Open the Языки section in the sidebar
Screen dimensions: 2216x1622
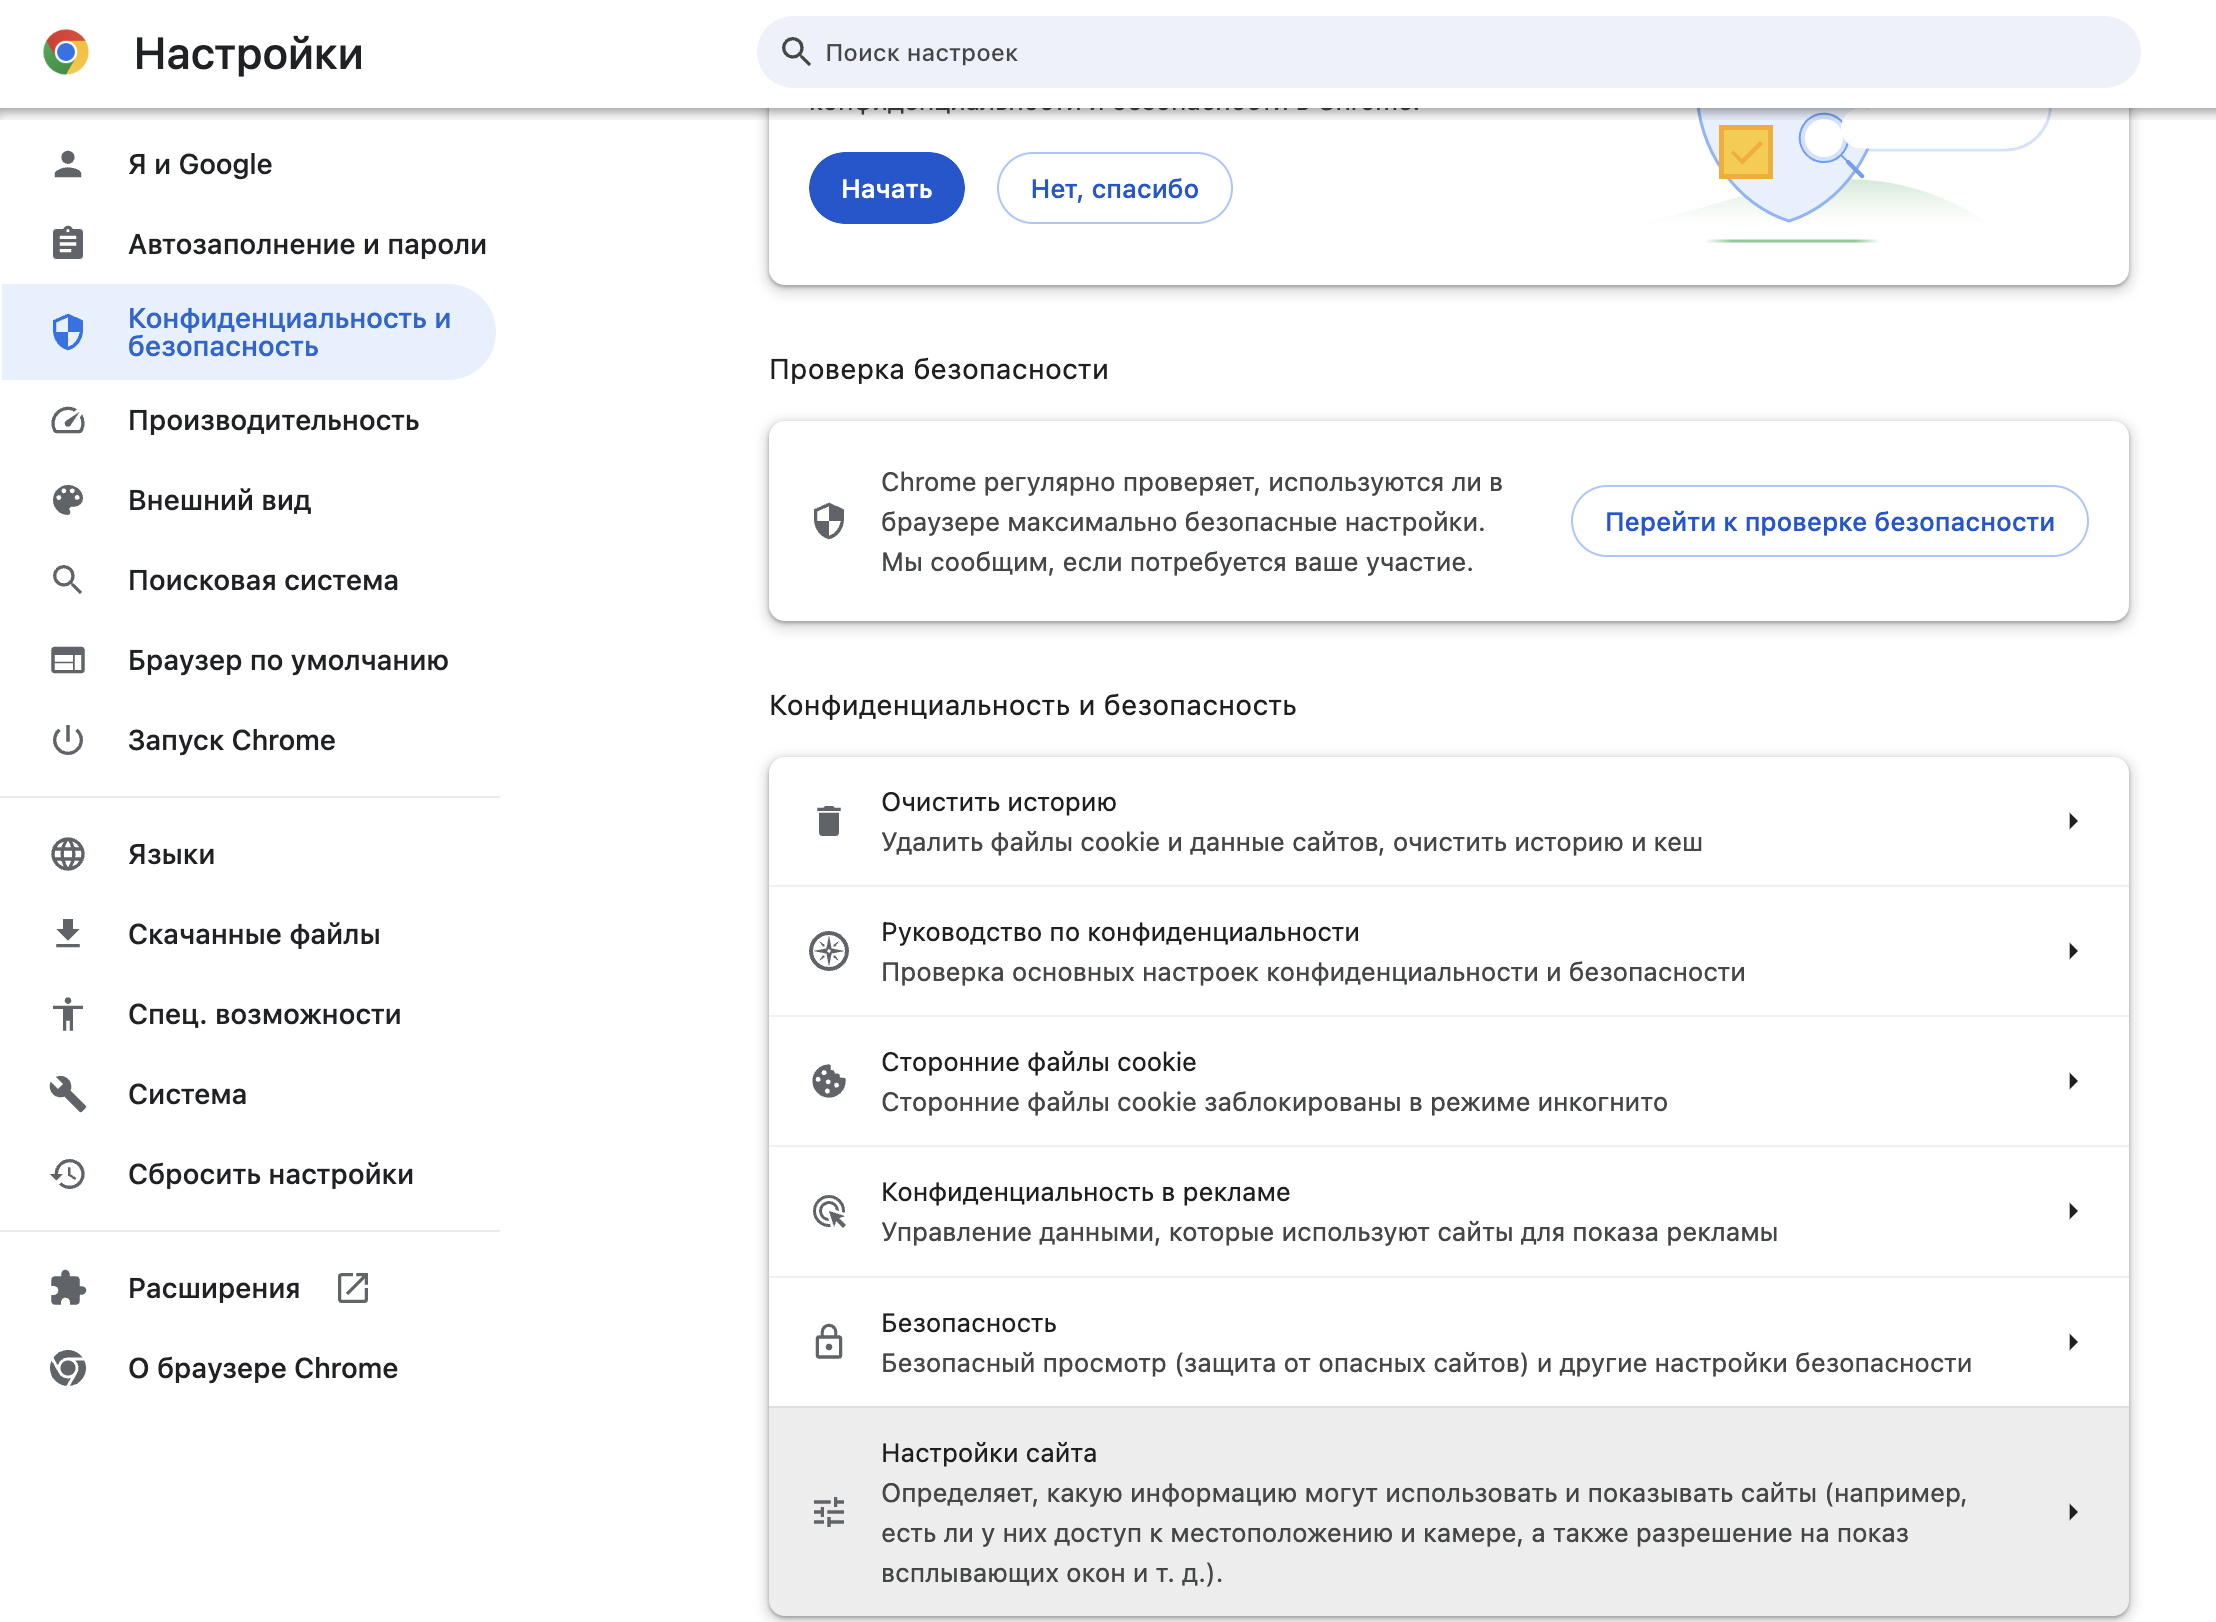point(170,854)
